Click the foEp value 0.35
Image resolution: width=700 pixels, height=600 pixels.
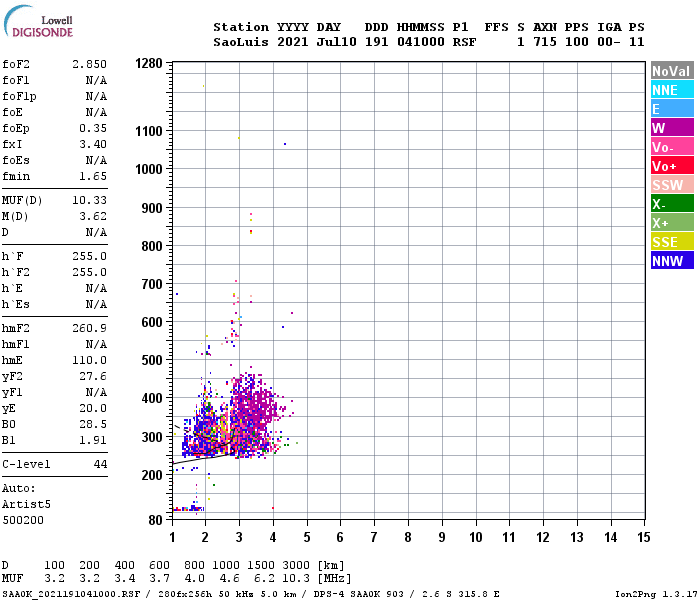pos(93,128)
